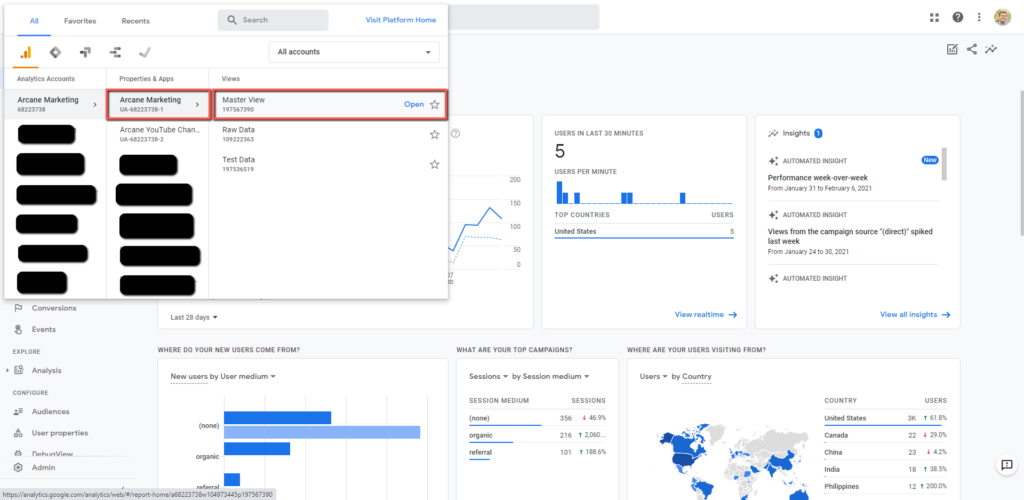This screenshot has width=1024, height=500.
Task: Click the (none) new users bar
Action: [x=278, y=418]
